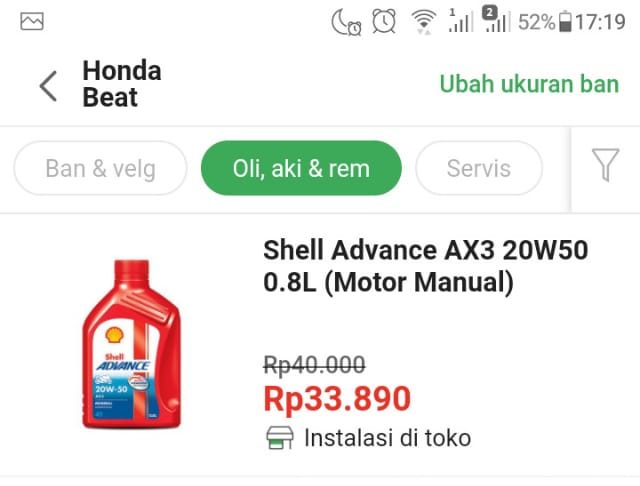This screenshot has height=486, width=640.
Task: Switch to the Servis tab
Action: (x=479, y=168)
